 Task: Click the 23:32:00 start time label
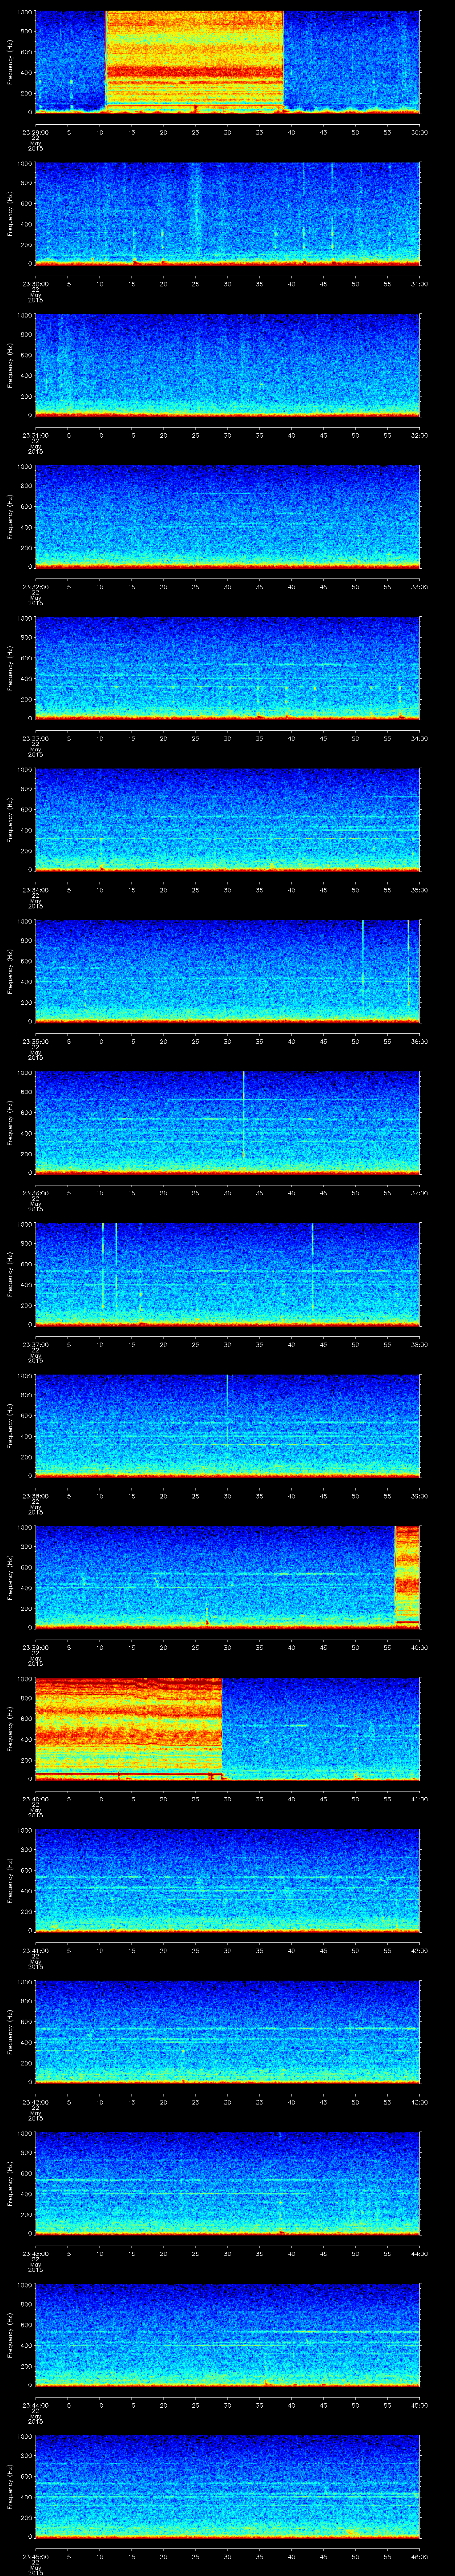[x=35, y=587]
